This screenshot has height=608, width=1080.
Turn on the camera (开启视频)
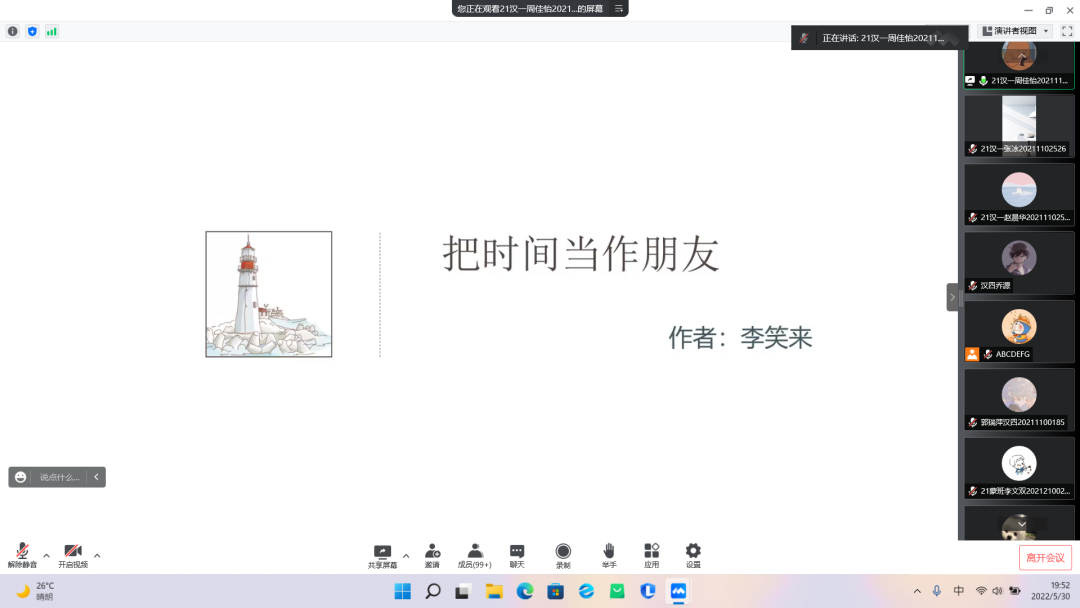pos(73,552)
